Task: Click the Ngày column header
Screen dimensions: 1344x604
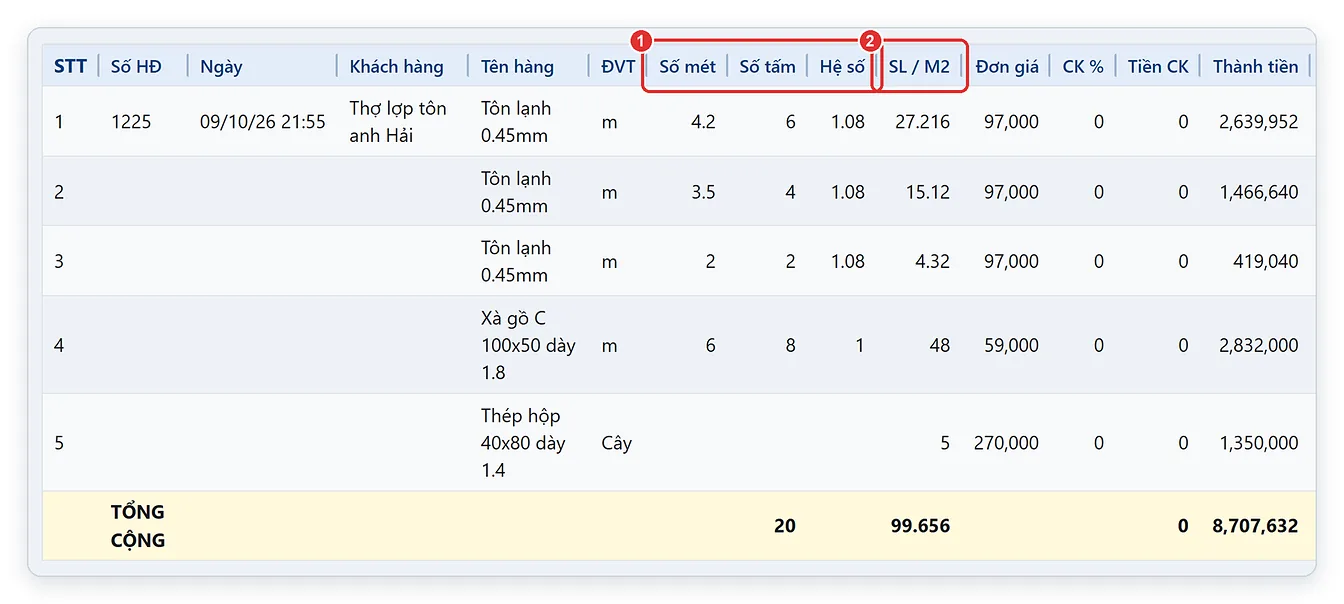Action: 221,67
